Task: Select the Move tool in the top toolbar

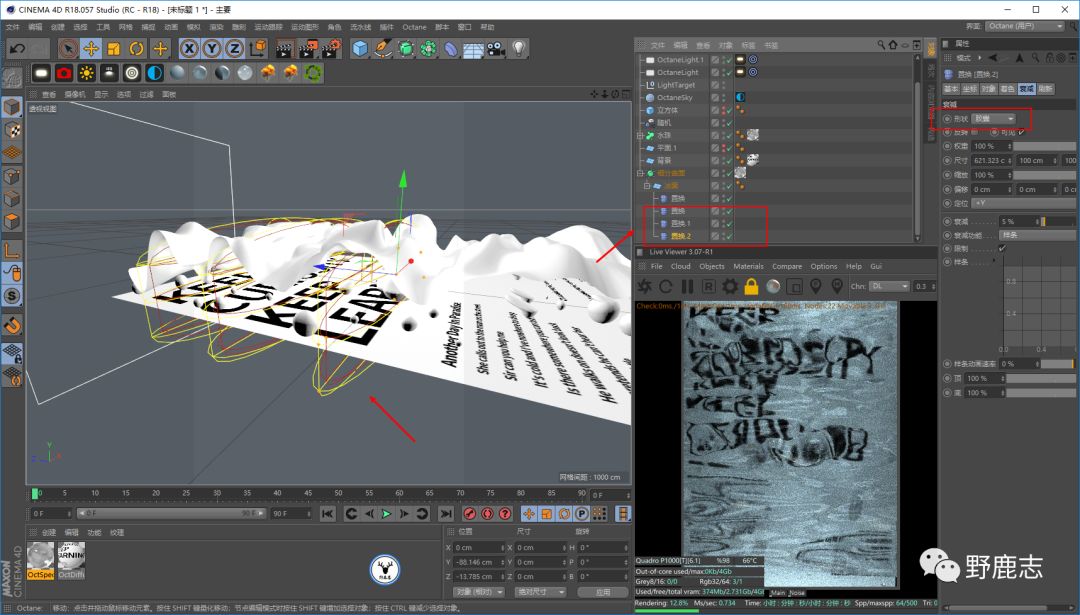Action: click(x=91, y=48)
